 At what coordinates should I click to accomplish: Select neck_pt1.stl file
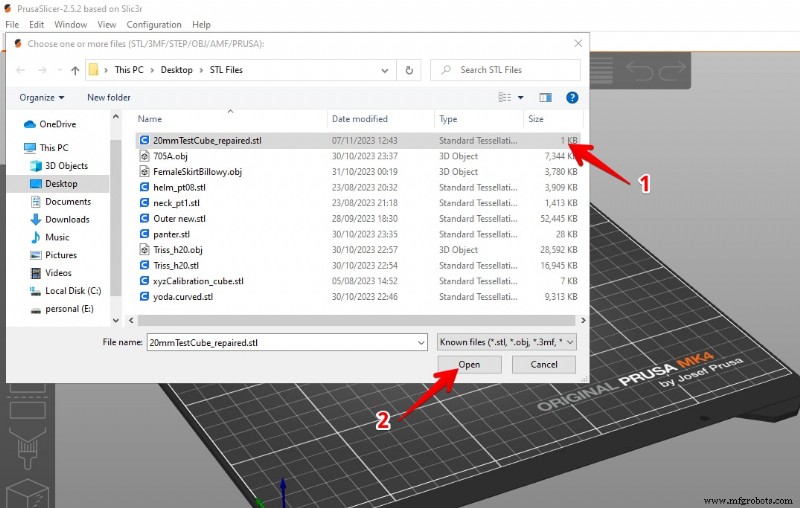point(358,203)
